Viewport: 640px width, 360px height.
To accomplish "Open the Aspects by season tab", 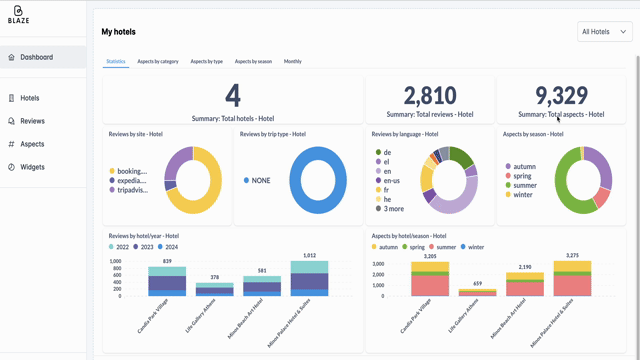I will tap(253, 61).
